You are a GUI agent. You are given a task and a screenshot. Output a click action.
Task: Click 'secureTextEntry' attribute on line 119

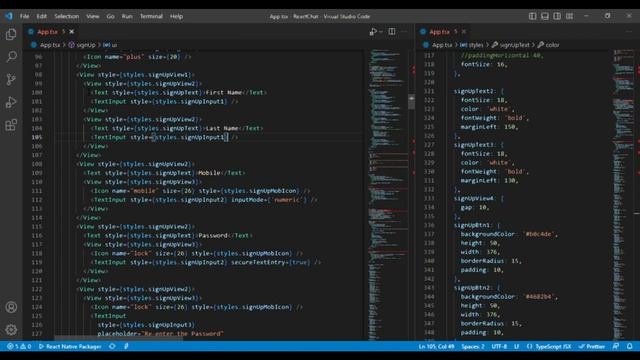(x=258, y=262)
